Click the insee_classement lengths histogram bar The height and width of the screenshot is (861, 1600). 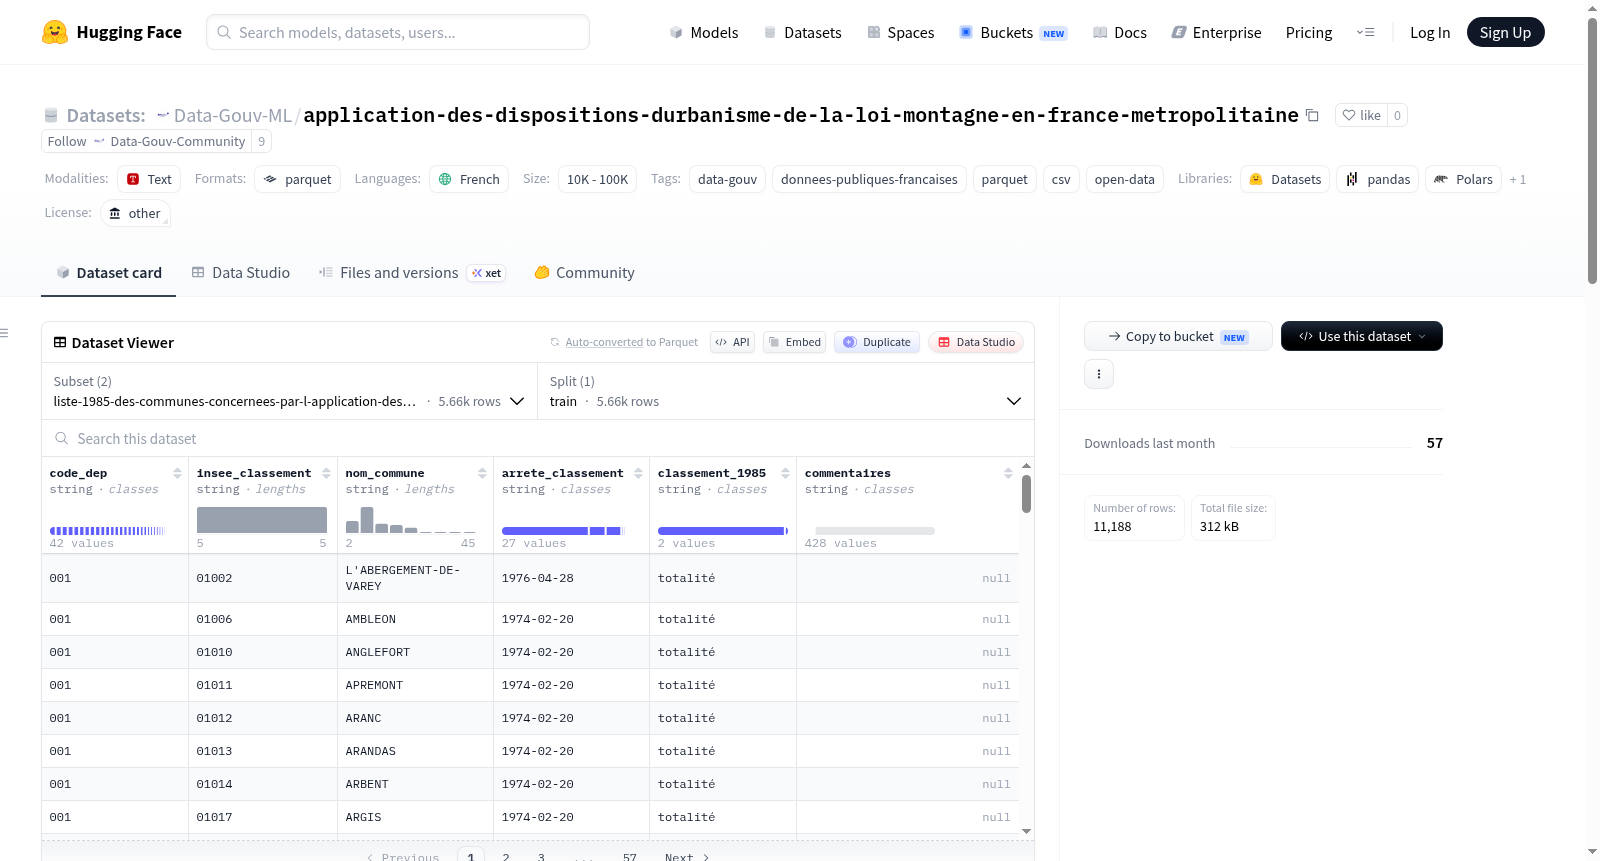click(262, 520)
